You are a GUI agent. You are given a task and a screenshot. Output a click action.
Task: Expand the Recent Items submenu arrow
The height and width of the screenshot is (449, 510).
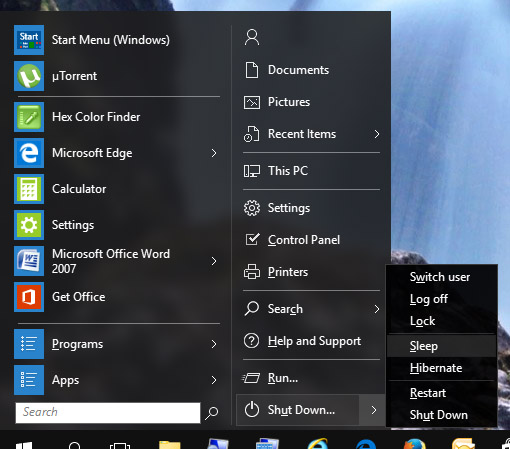(377, 134)
